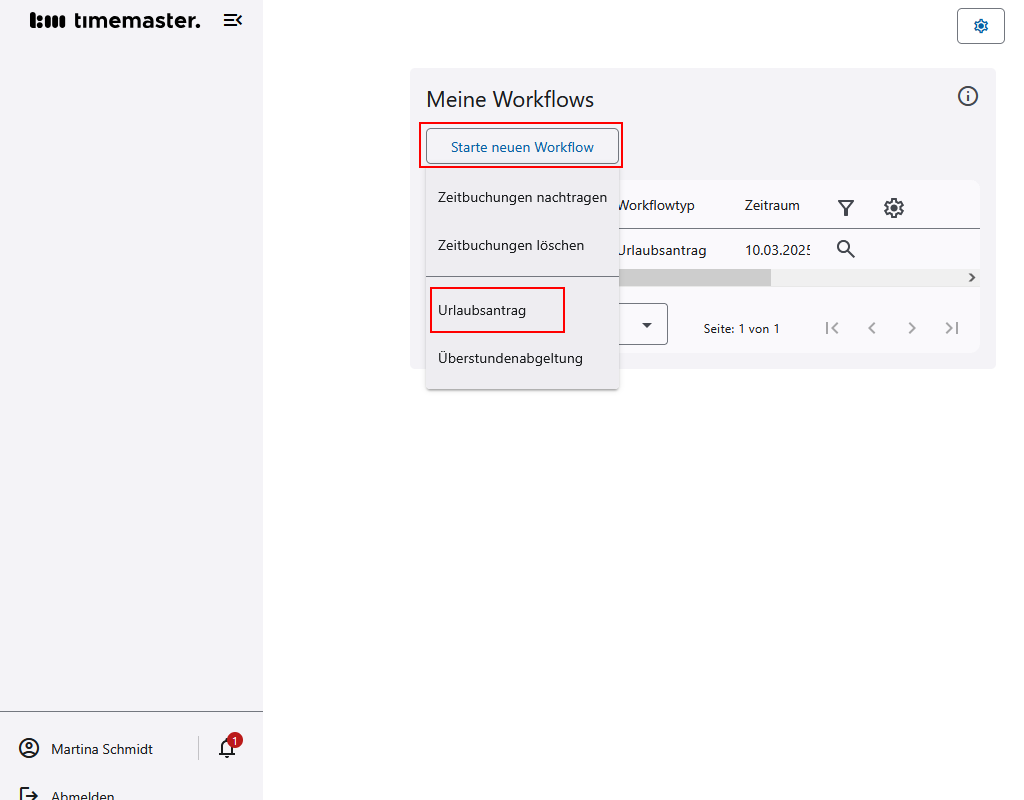Click the magnifier icon in Urlaubsantrag row
1024x800 pixels.
[x=846, y=250]
